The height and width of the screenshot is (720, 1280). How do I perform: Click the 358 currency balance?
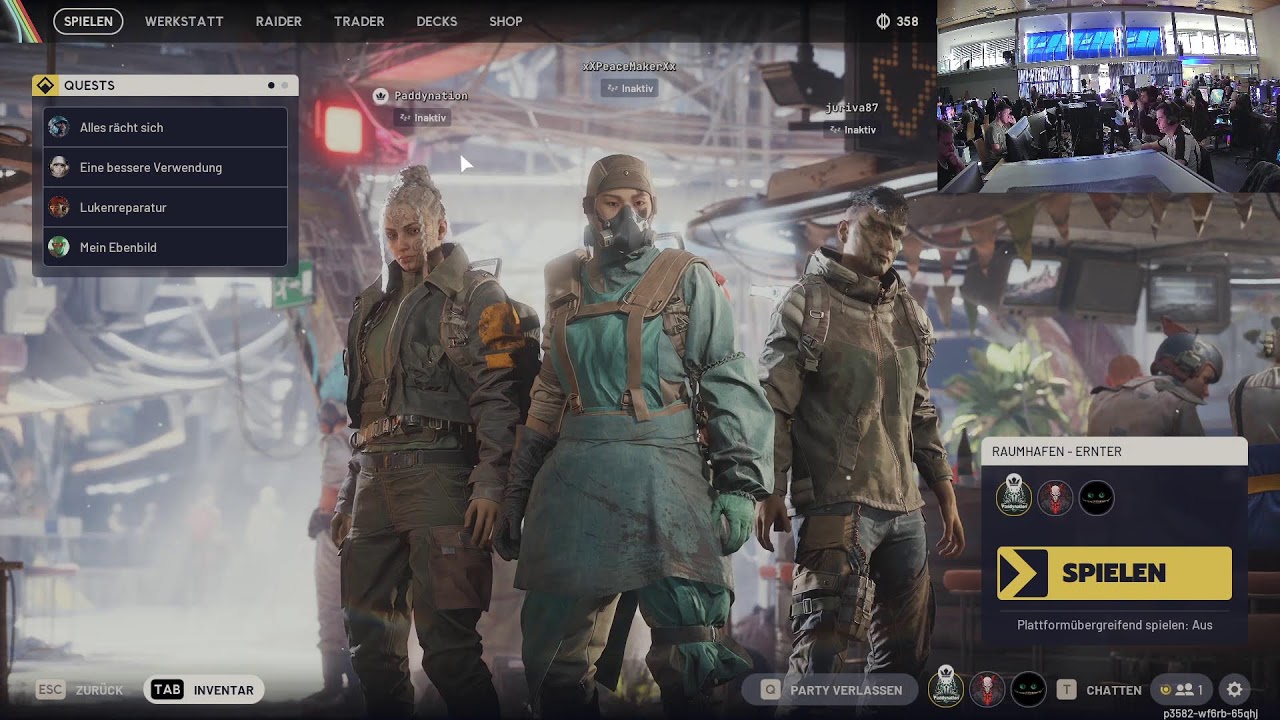(x=907, y=21)
